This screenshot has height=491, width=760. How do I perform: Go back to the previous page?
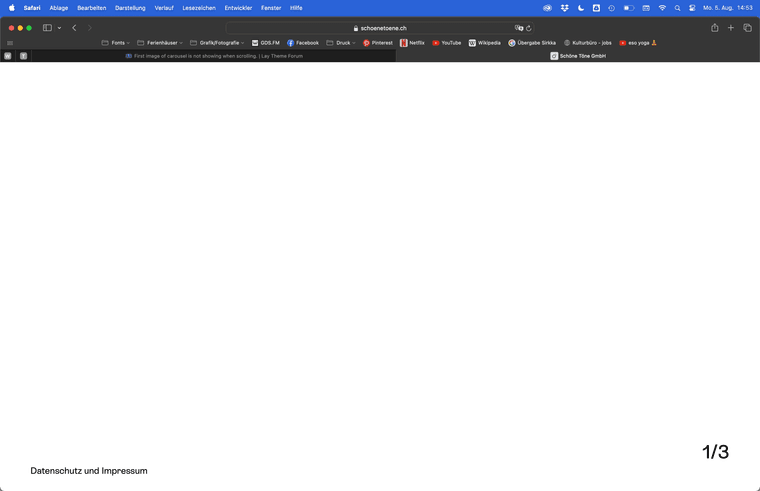74,28
